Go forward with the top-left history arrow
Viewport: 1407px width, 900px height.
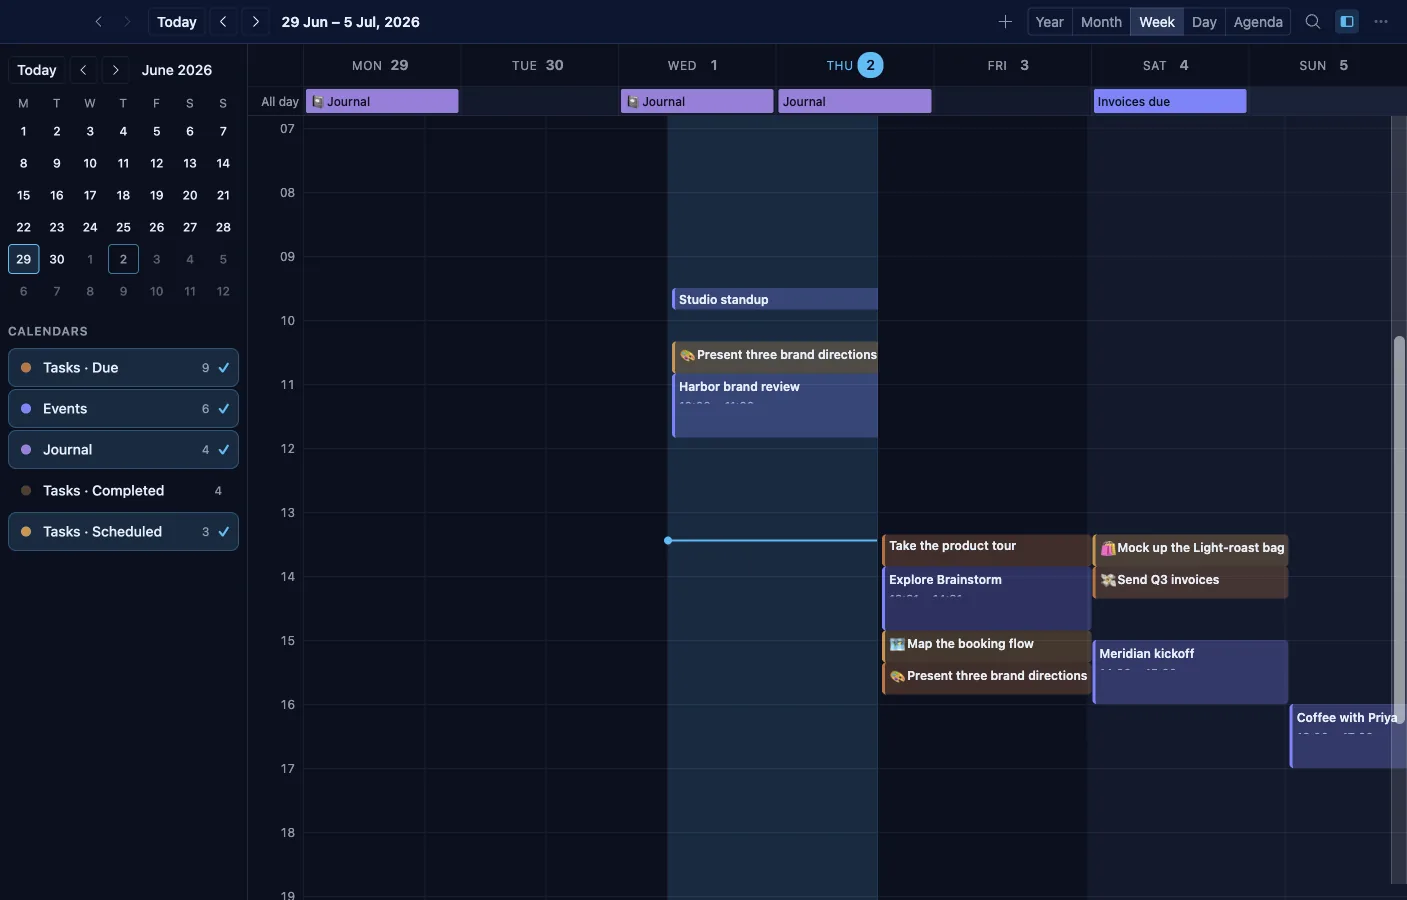pos(127,22)
